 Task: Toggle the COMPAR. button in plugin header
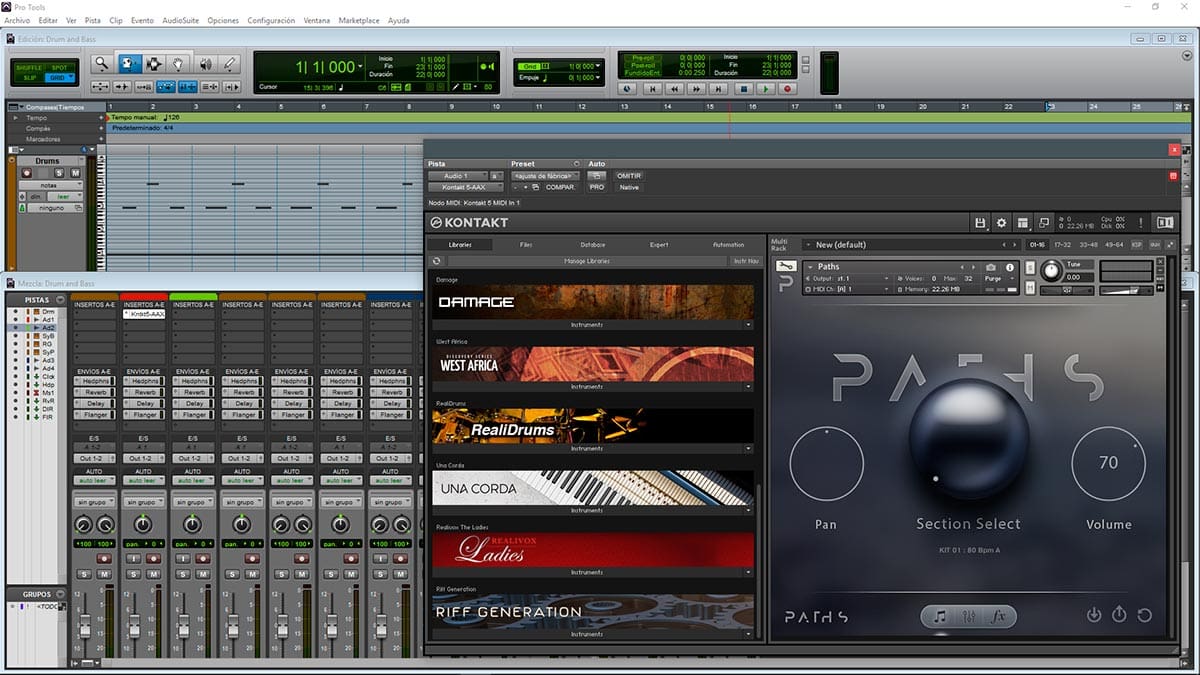pyautogui.click(x=560, y=187)
